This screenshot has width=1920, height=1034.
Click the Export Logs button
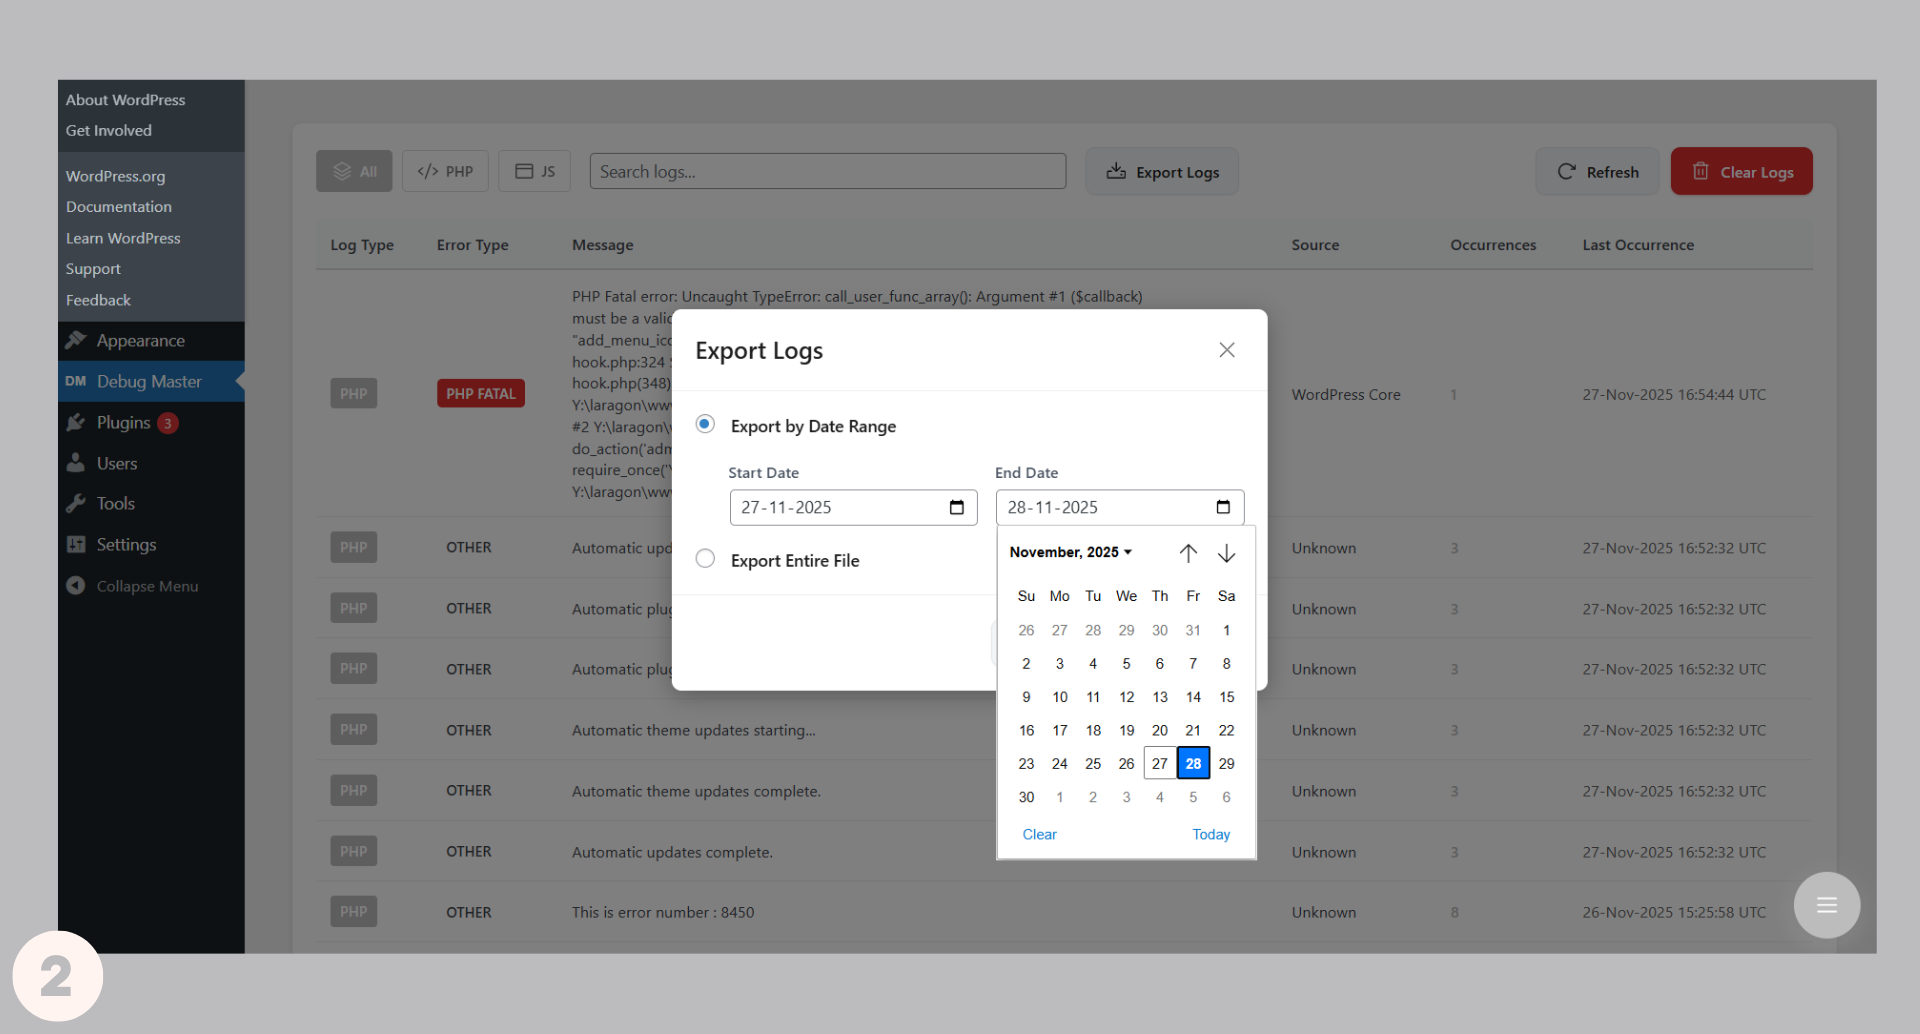1162,172
